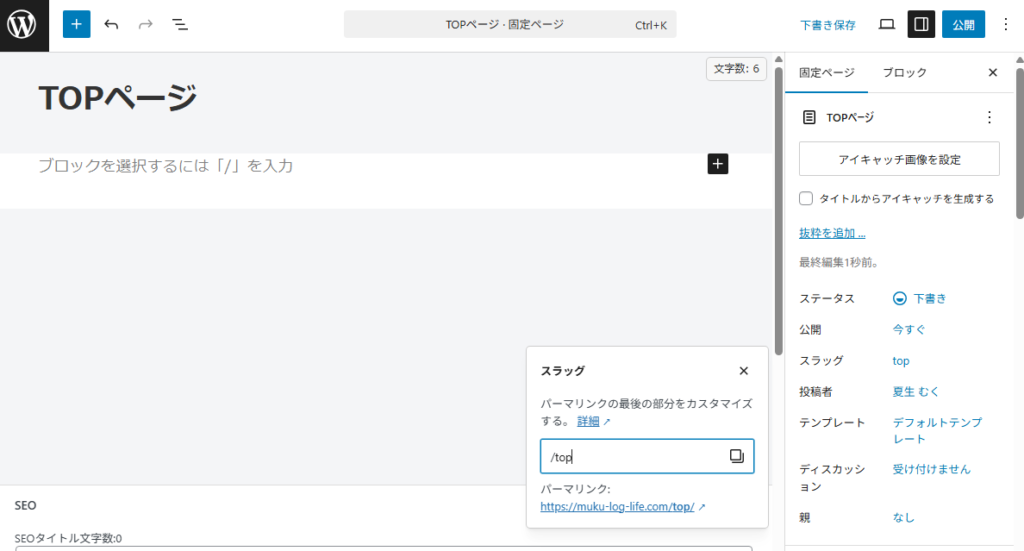1024x551 pixels.
Task: Toggle the settings sidebar panel icon
Action: (x=921, y=24)
